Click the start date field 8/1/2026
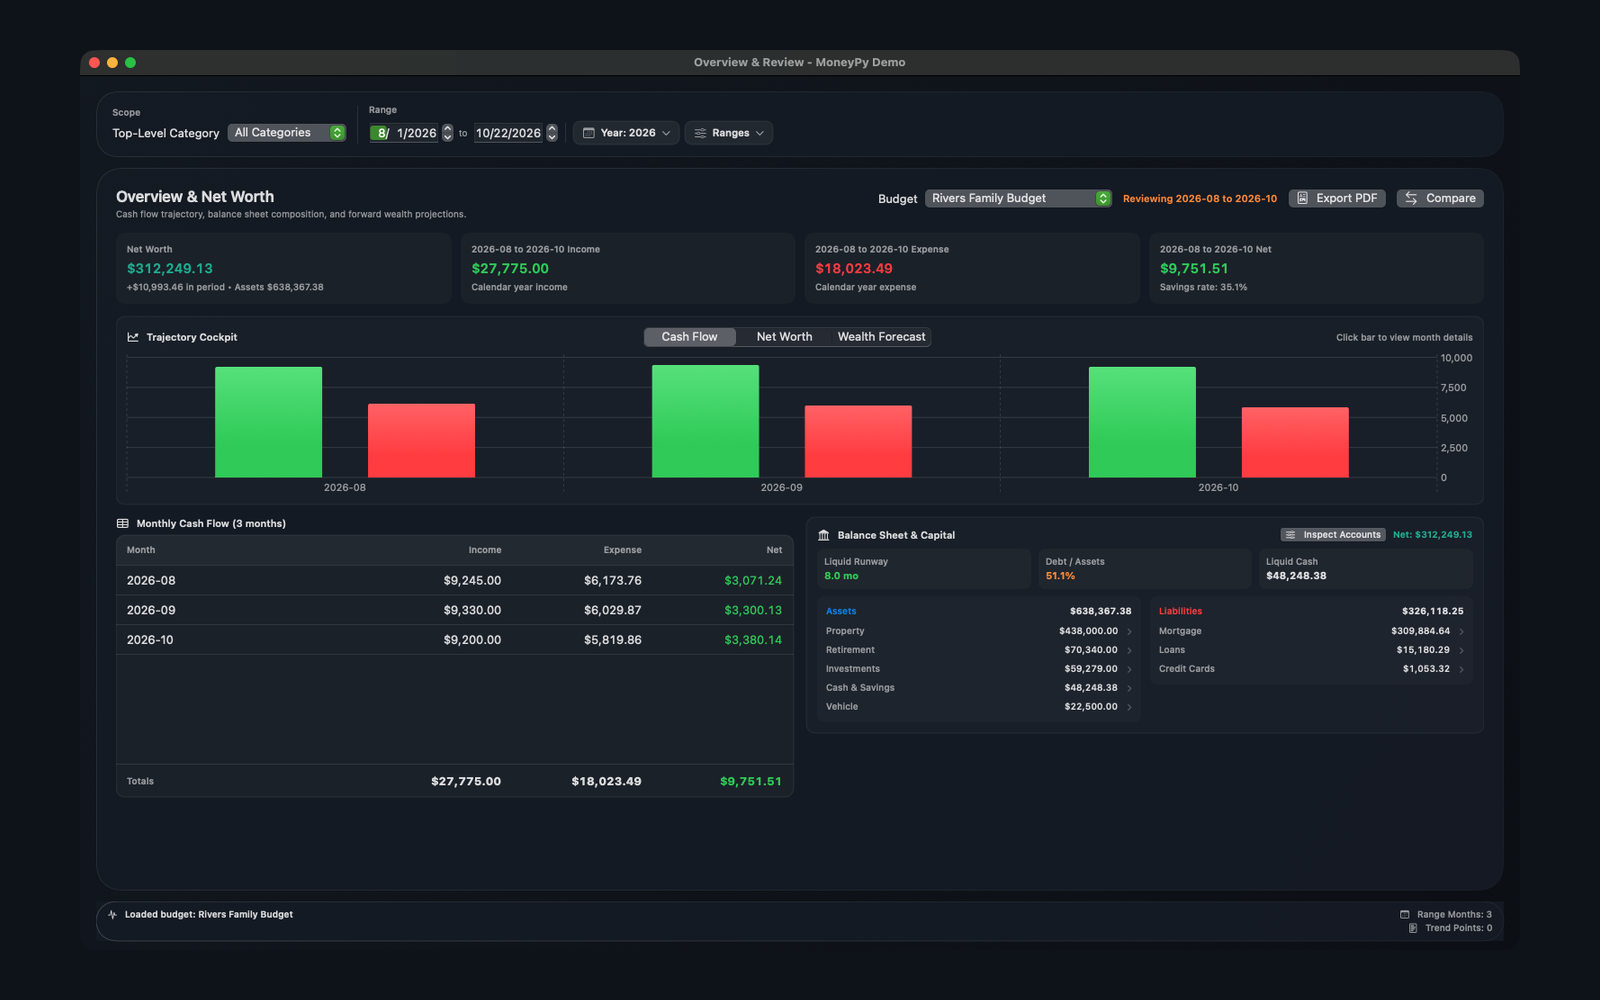Image resolution: width=1600 pixels, height=1000 pixels. (404, 133)
